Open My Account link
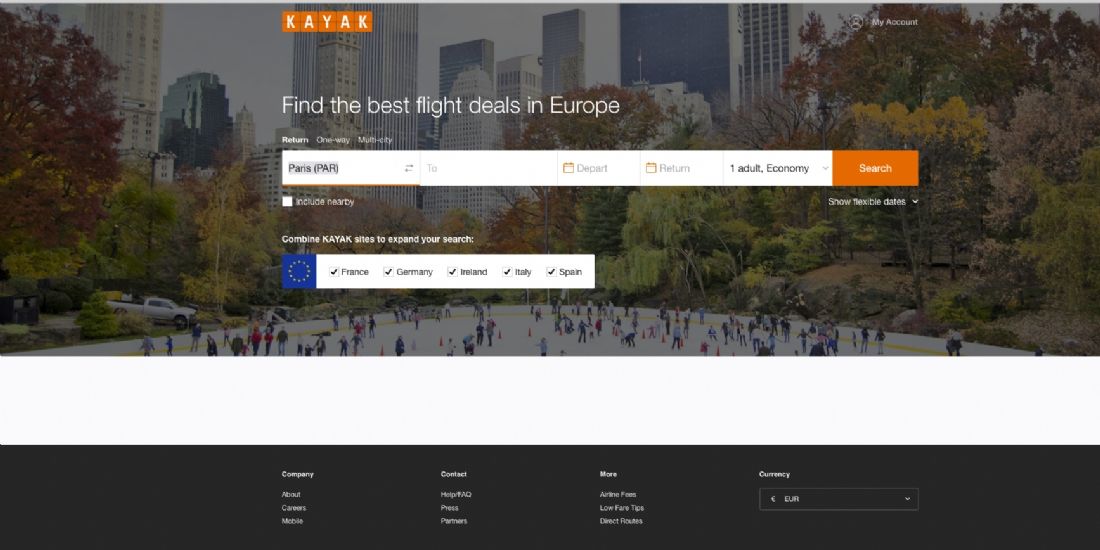Screen dimensions: 1100x550 pos(894,22)
